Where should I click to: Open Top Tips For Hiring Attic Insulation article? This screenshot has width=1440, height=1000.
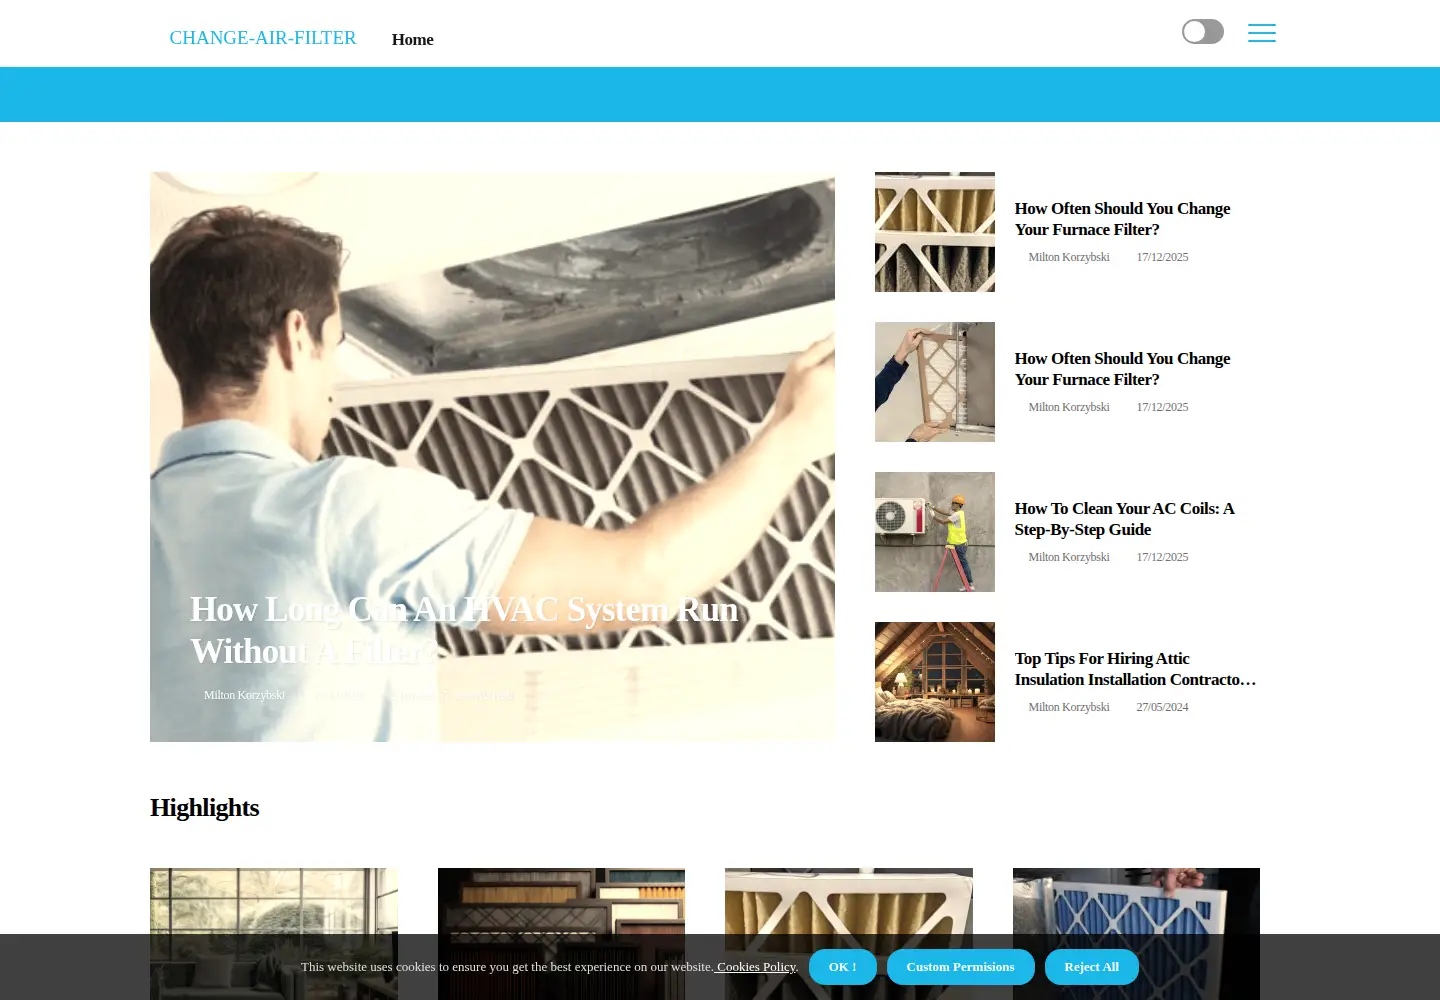pos(1136,669)
